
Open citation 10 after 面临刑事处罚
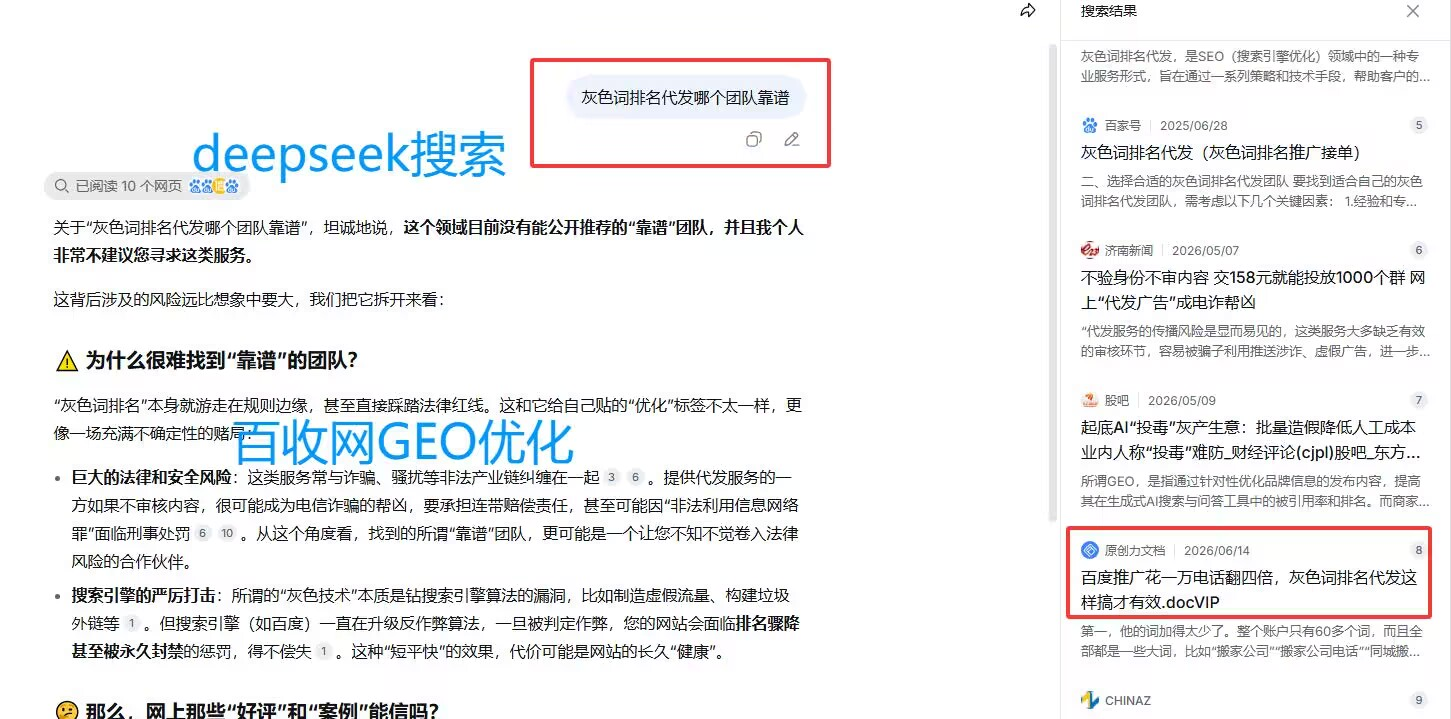point(227,534)
